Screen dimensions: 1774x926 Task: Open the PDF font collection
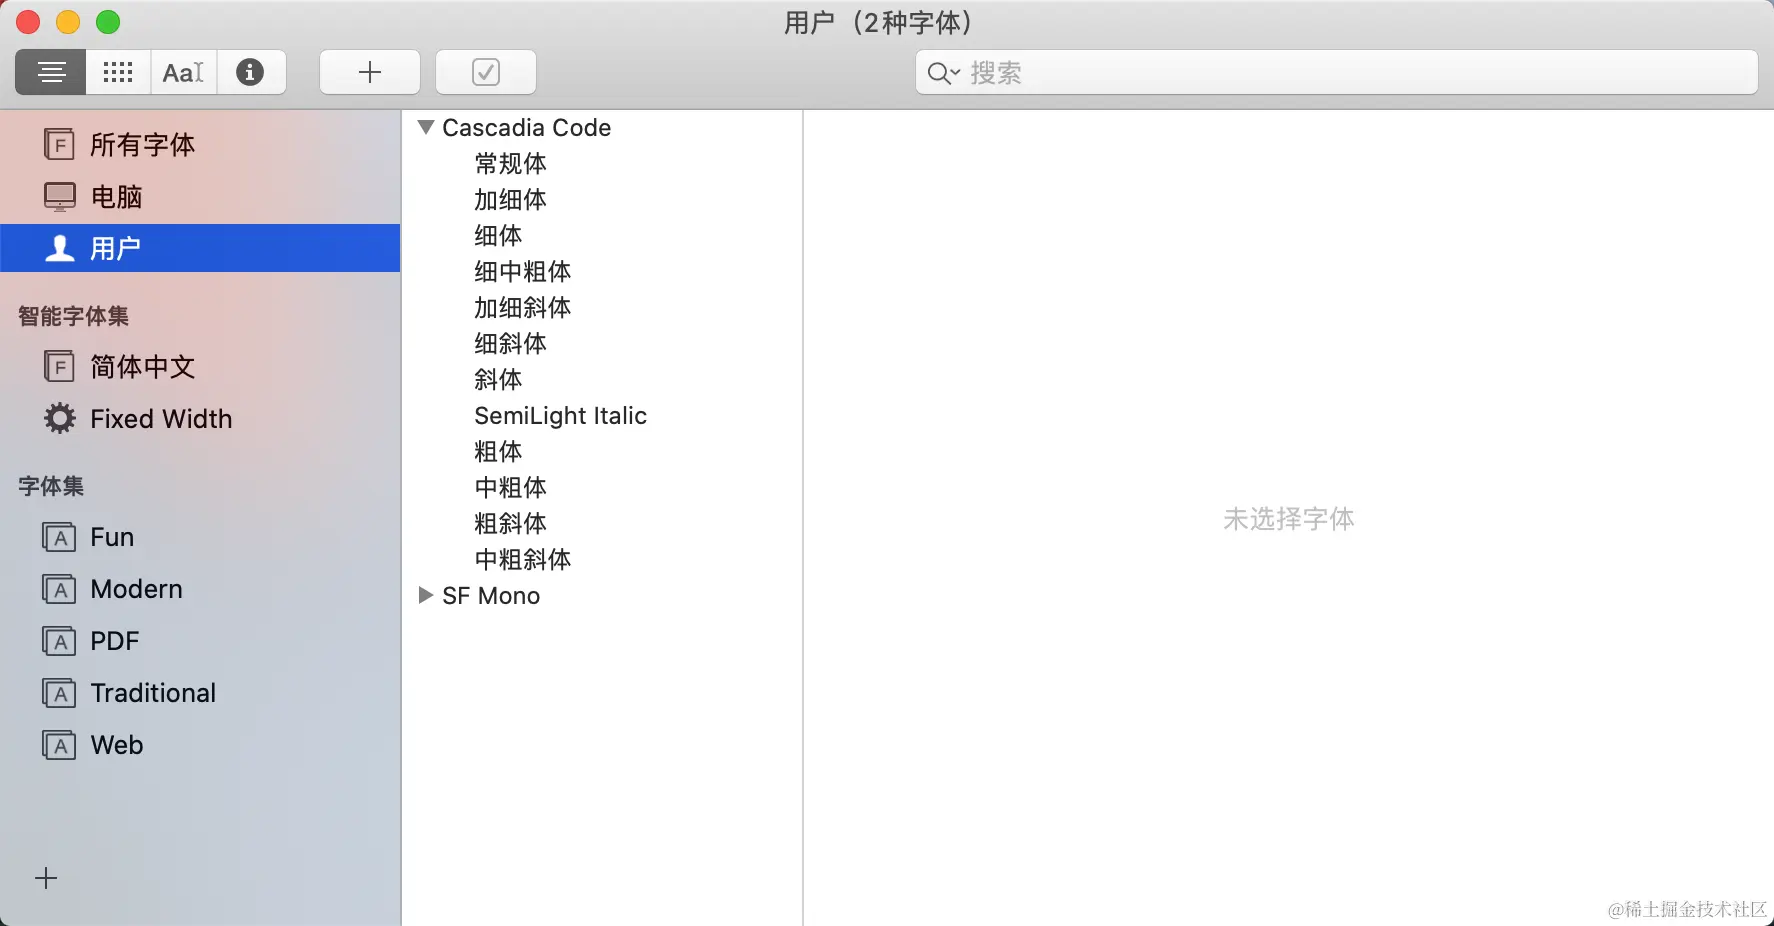pyautogui.click(x=200, y=641)
